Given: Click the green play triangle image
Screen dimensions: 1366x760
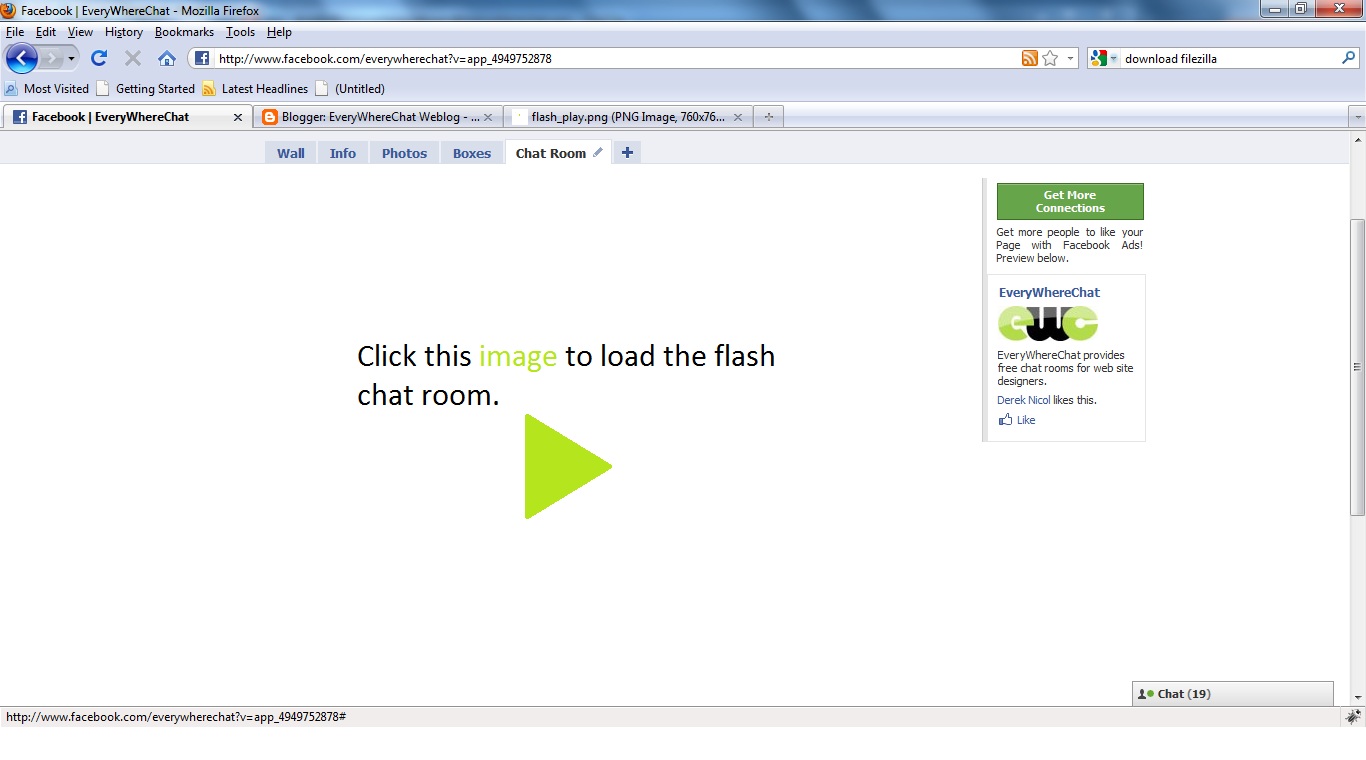Looking at the screenshot, I should click(567, 466).
